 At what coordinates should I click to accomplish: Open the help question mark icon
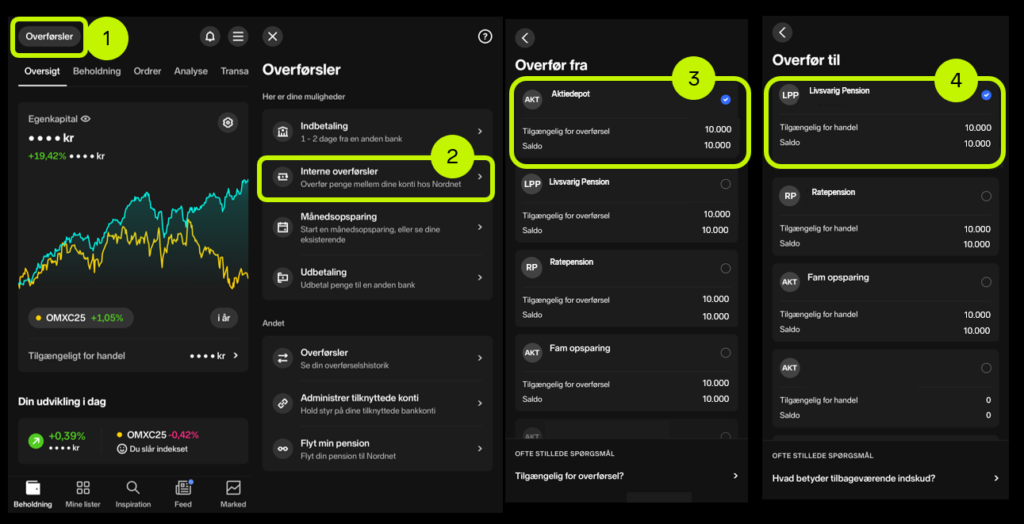pyautogui.click(x=485, y=37)
